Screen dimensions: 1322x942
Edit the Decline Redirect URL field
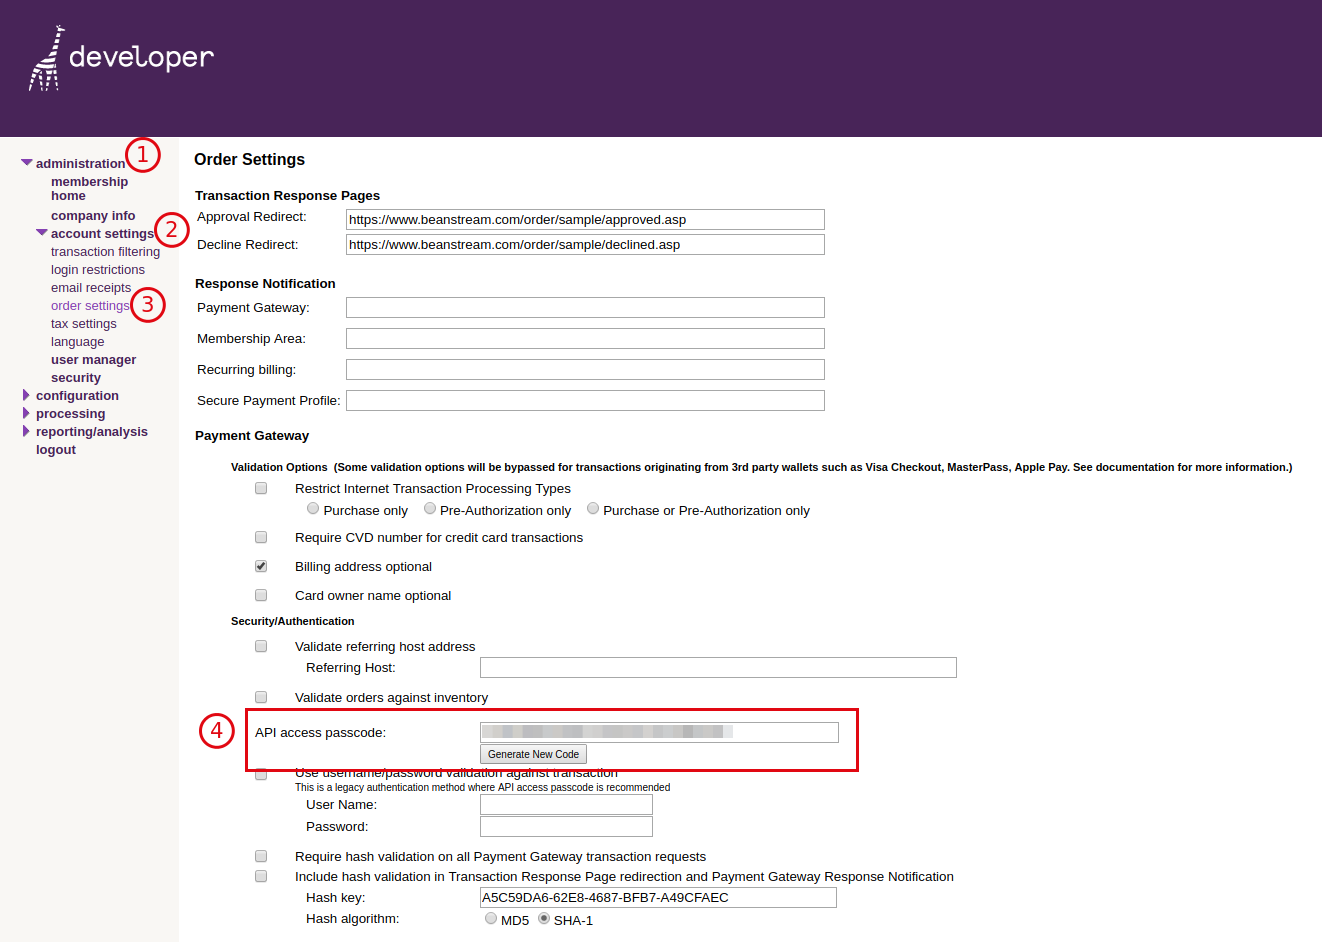click(x=585, y=245)
